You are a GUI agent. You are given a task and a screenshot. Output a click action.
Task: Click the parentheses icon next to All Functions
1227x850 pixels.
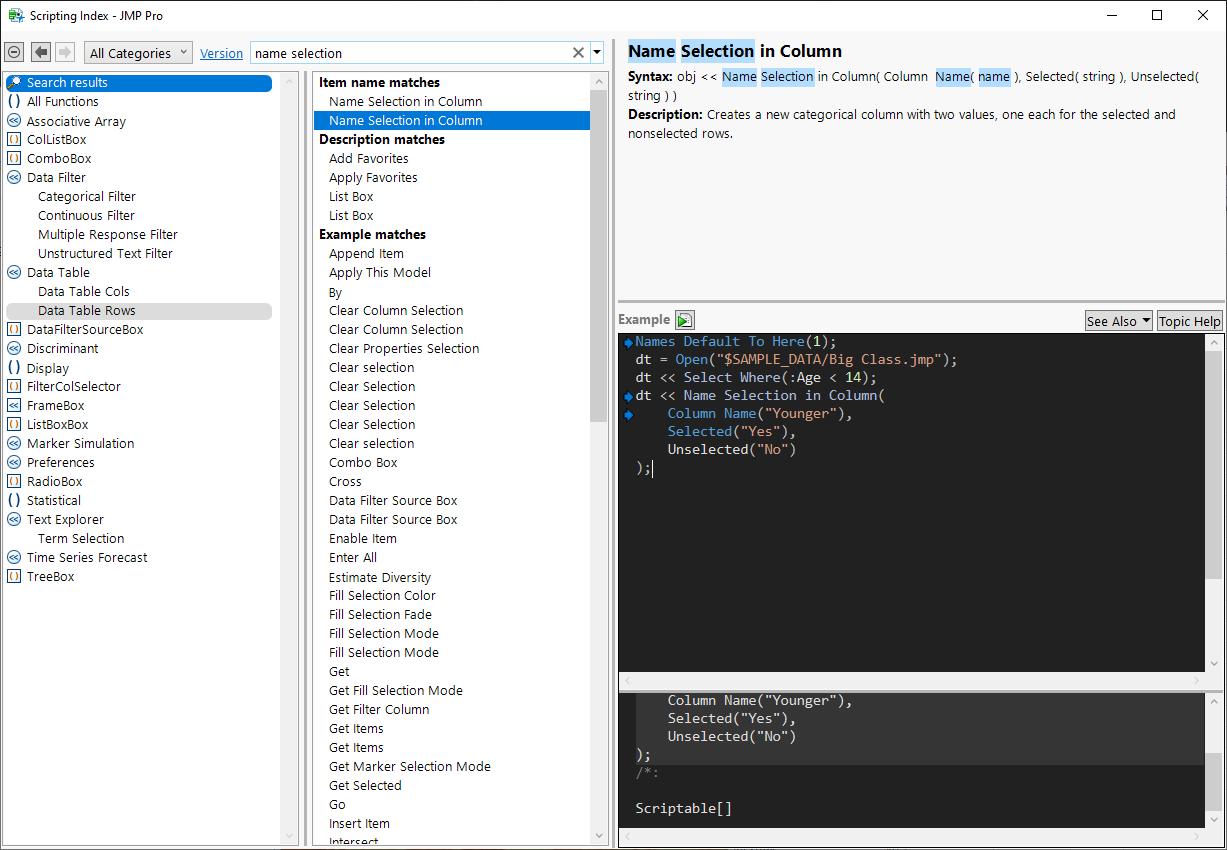[14, 102]
